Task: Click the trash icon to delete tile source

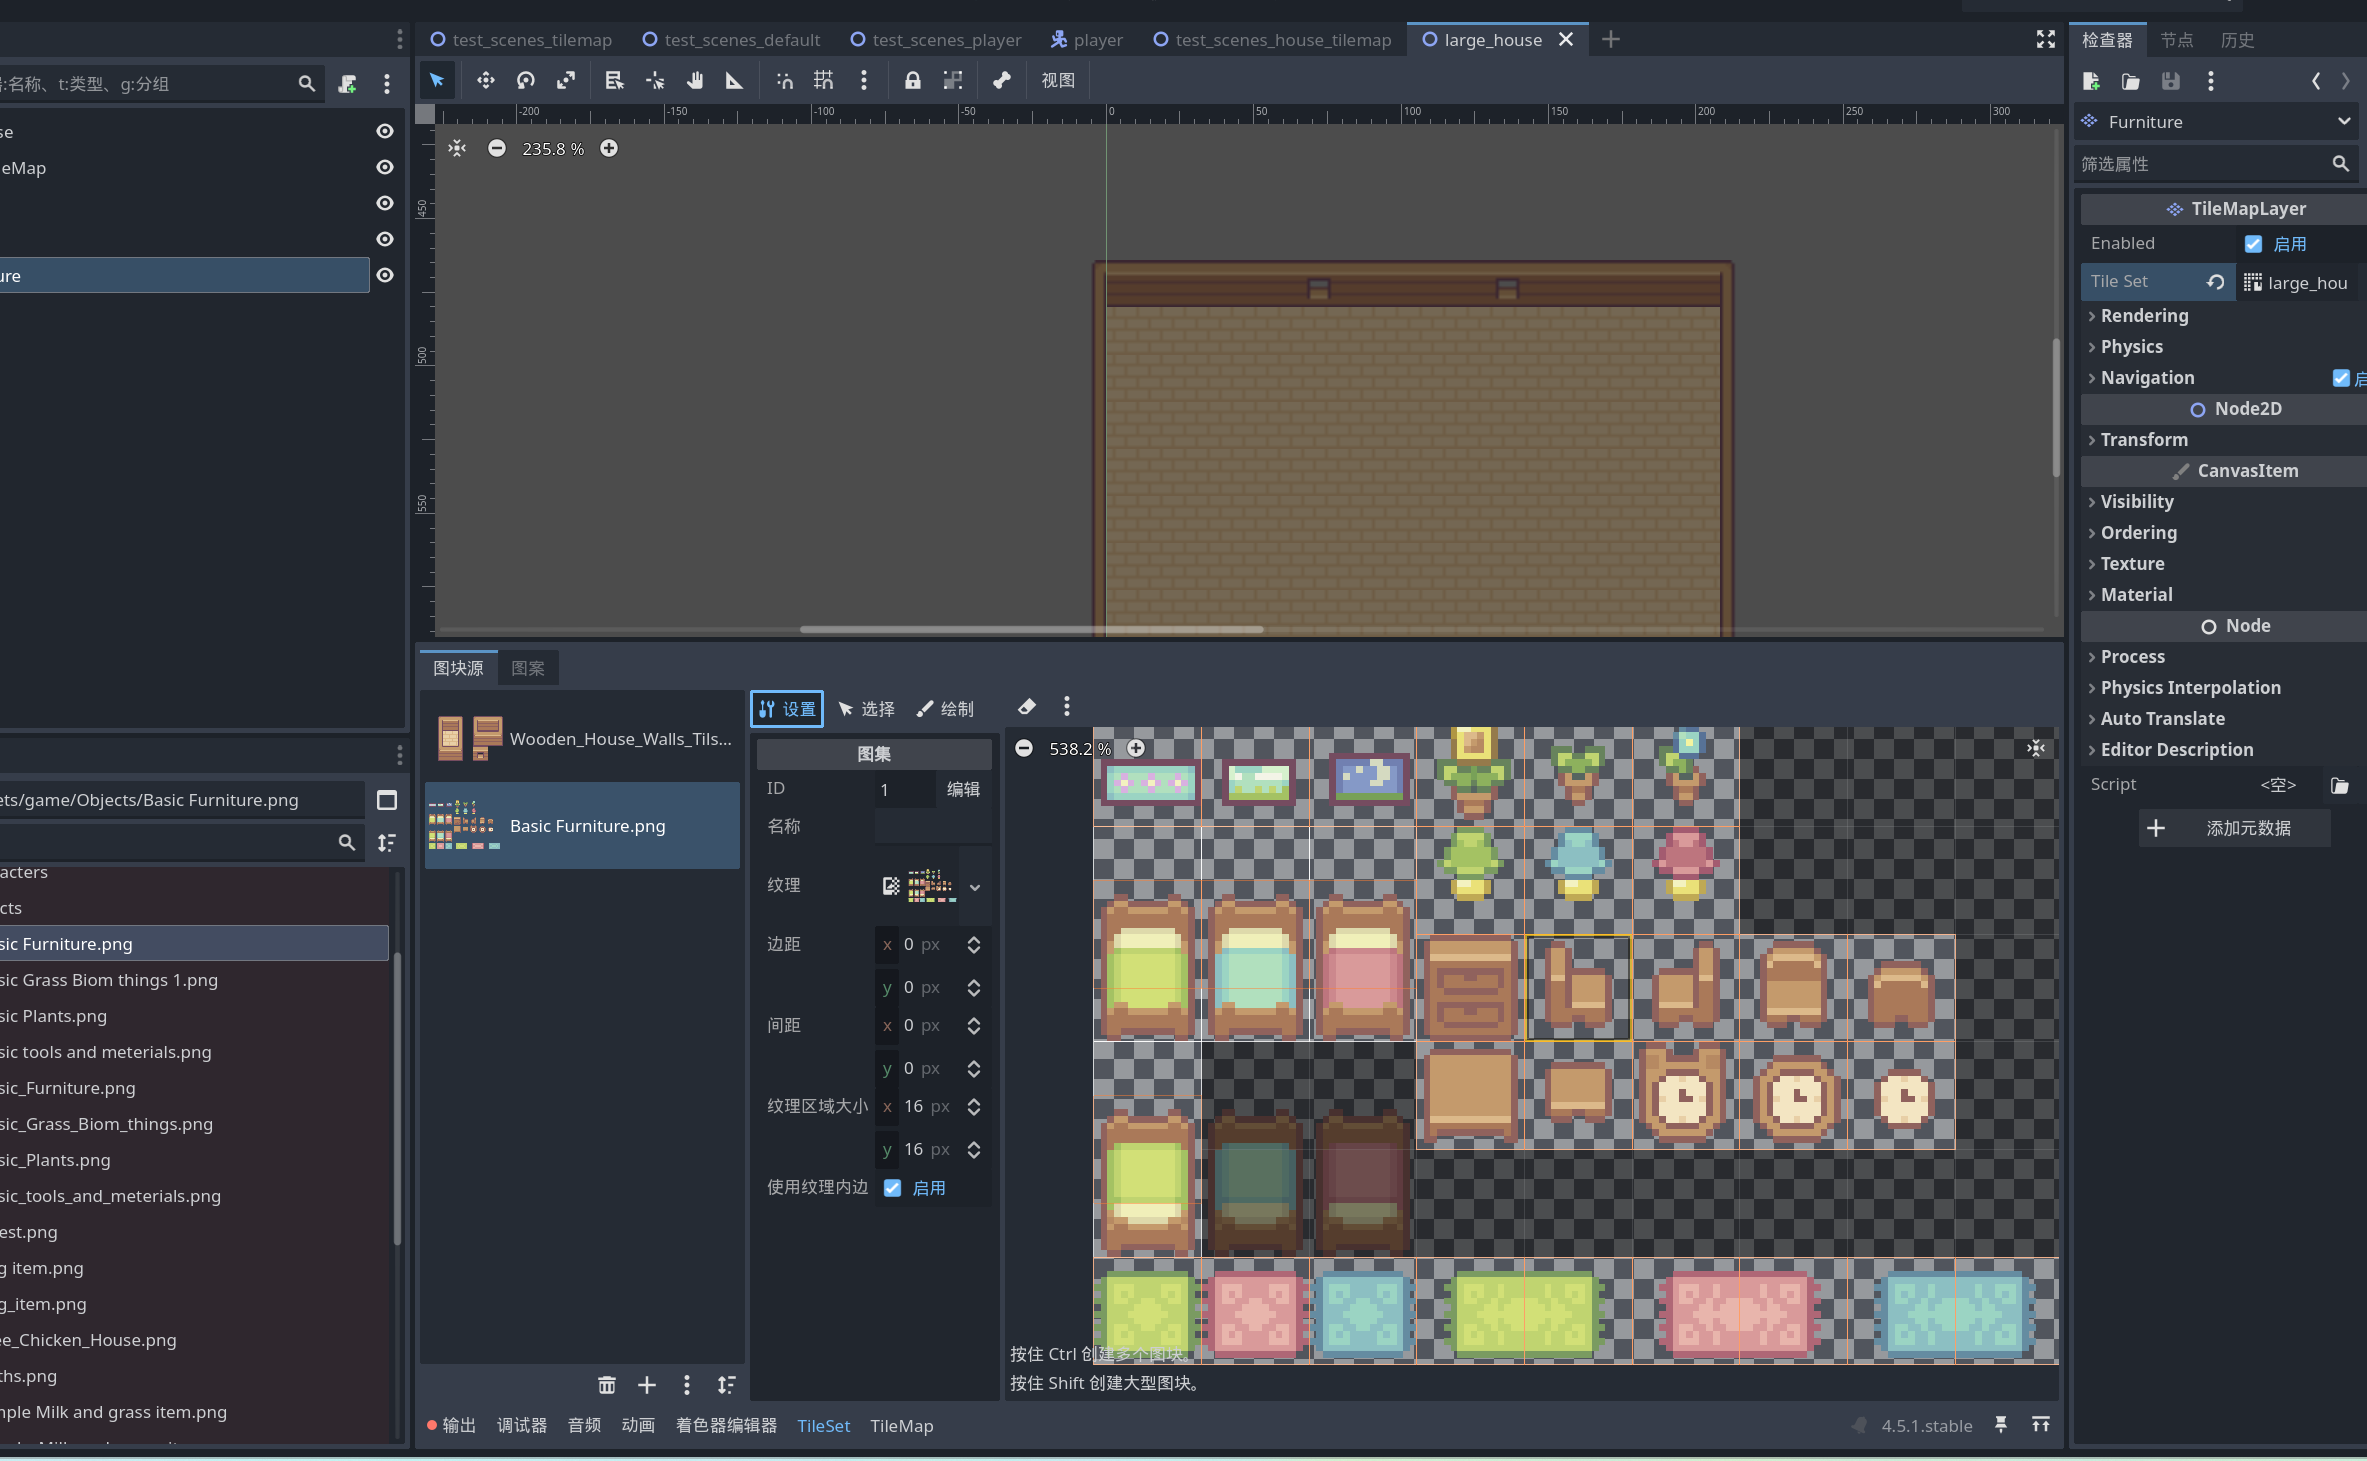Action: [606, 1385]
